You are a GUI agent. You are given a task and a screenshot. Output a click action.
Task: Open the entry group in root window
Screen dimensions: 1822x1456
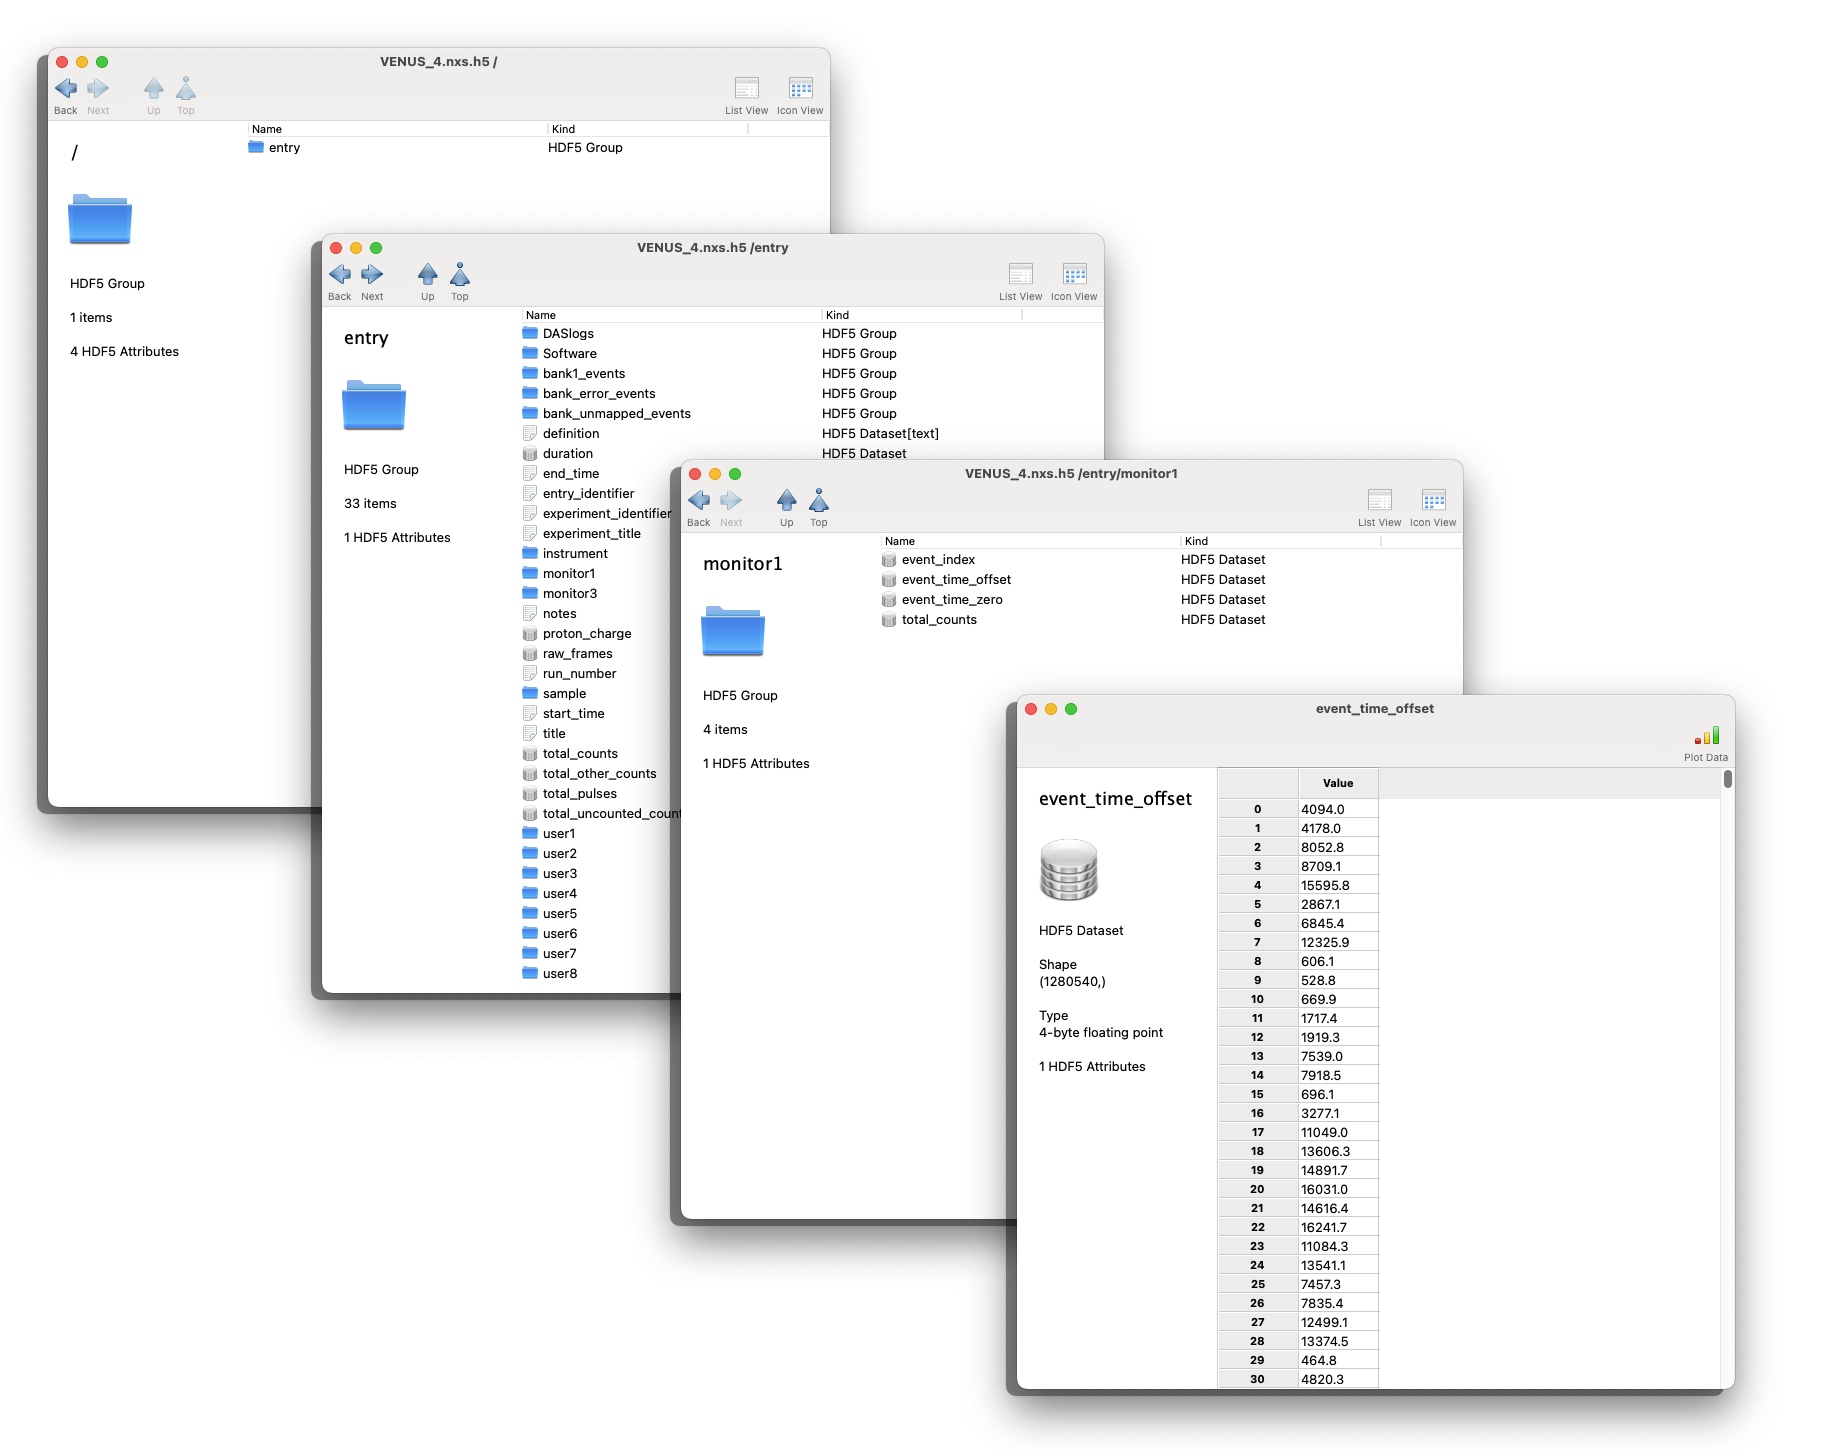(284, 148)
